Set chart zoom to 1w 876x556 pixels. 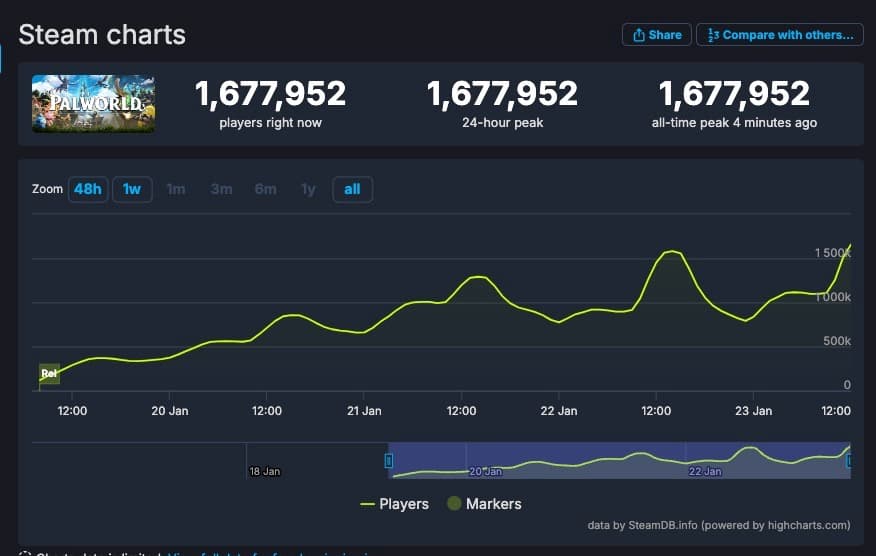point(132,189)
